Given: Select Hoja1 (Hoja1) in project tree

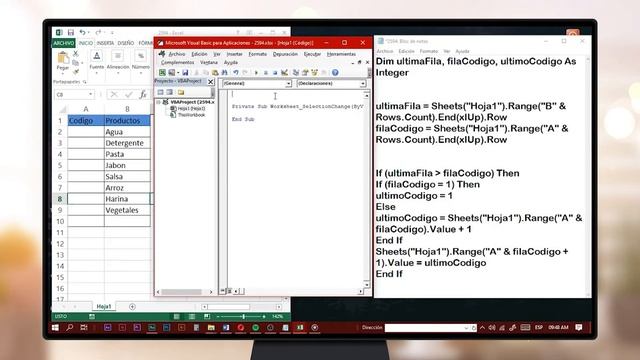Looking at the screenshot, I should [188, 109].
